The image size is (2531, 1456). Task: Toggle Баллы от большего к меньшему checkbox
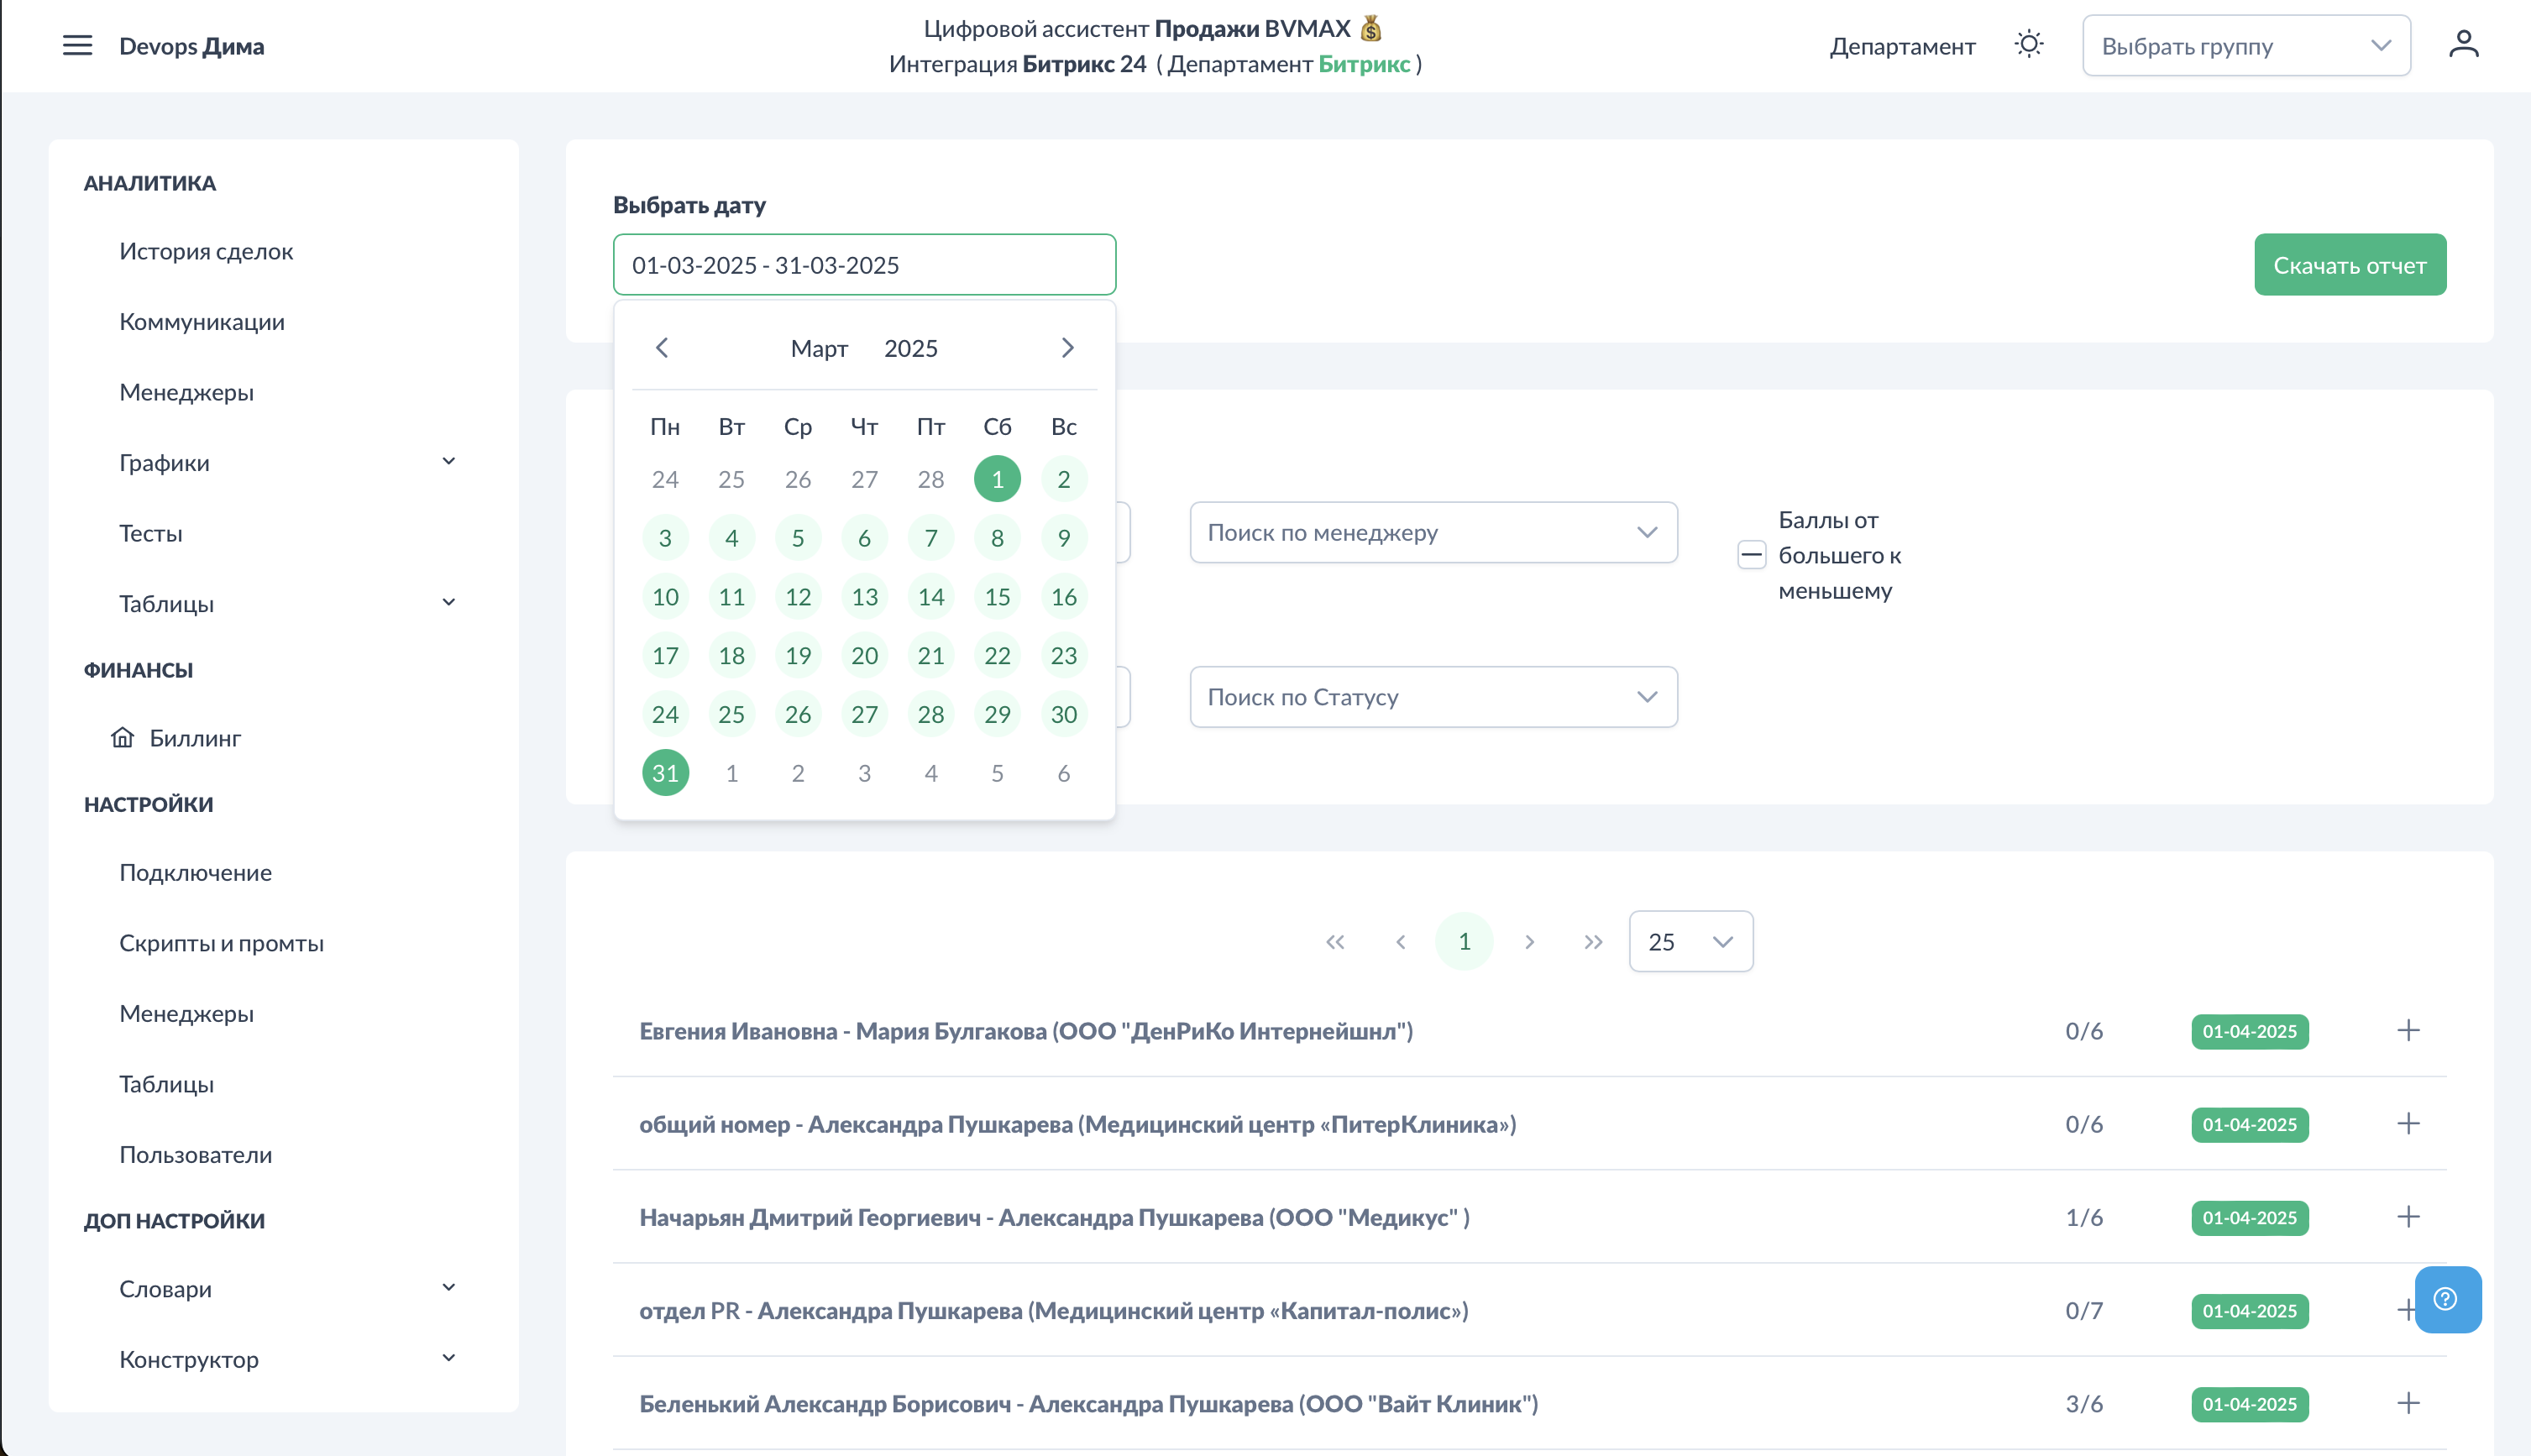(x=1751, y=555)
